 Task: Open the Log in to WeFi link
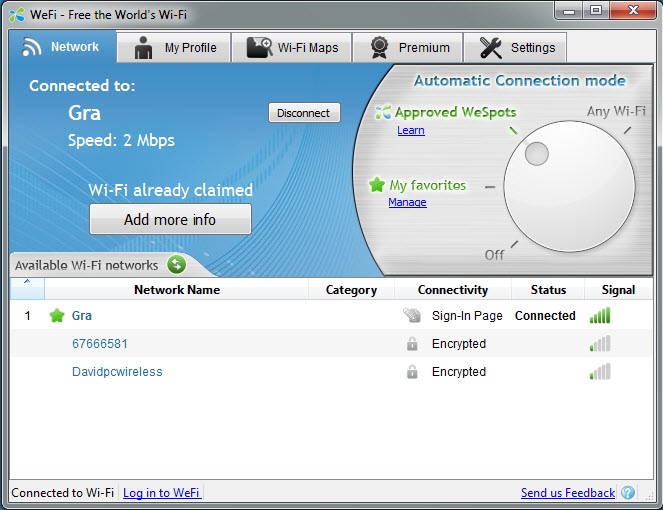pos(162,493)
